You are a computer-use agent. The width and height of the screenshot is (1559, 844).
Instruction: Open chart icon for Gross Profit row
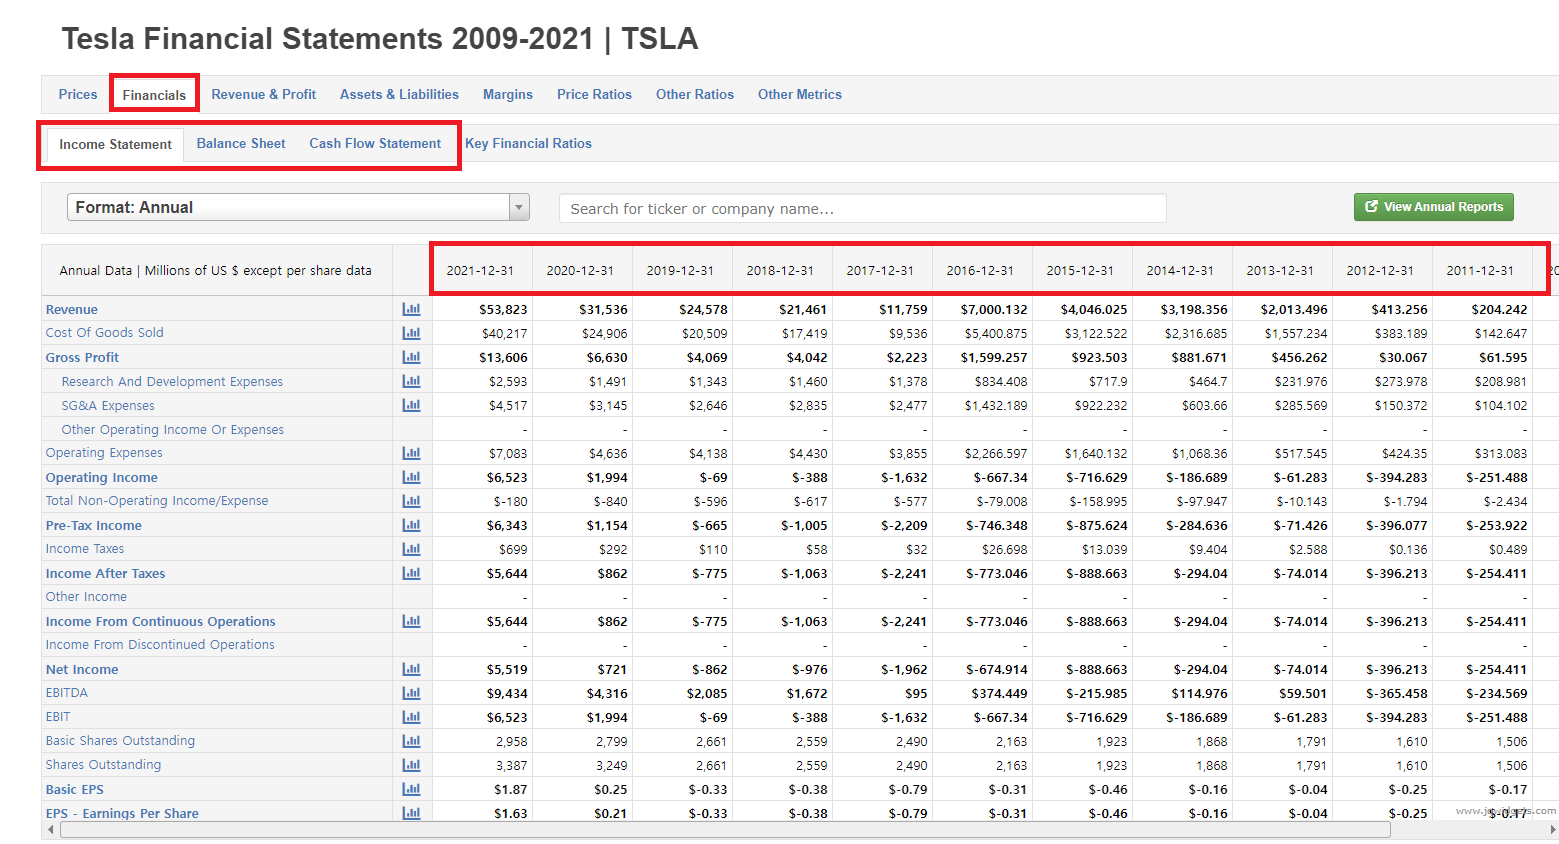[x=411, y=357]
